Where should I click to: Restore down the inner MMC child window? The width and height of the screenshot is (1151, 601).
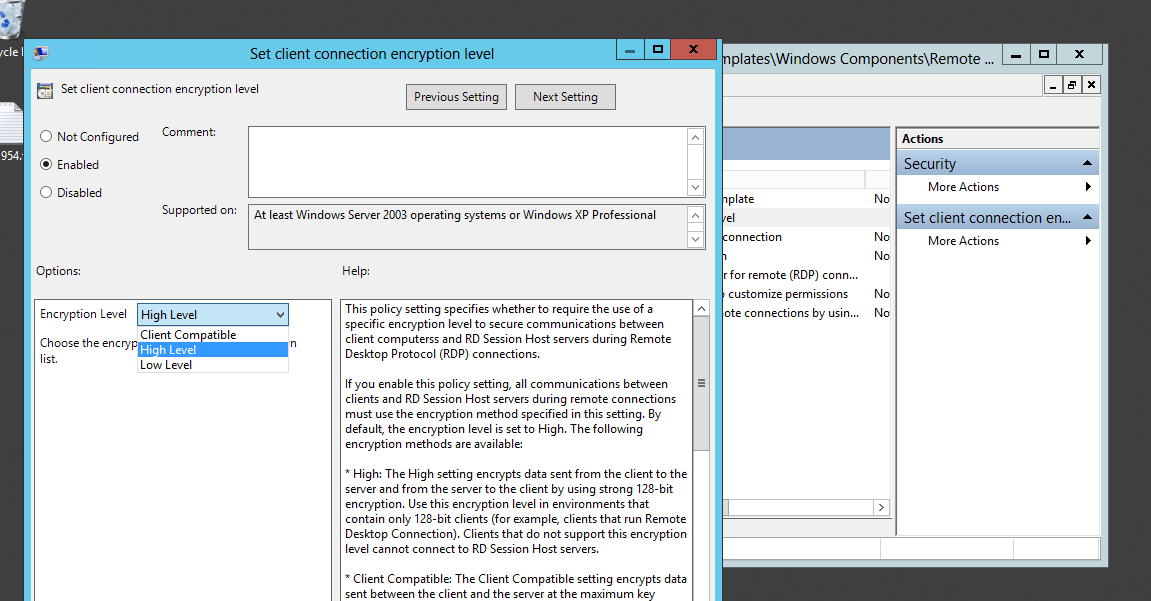(1072, 85)
